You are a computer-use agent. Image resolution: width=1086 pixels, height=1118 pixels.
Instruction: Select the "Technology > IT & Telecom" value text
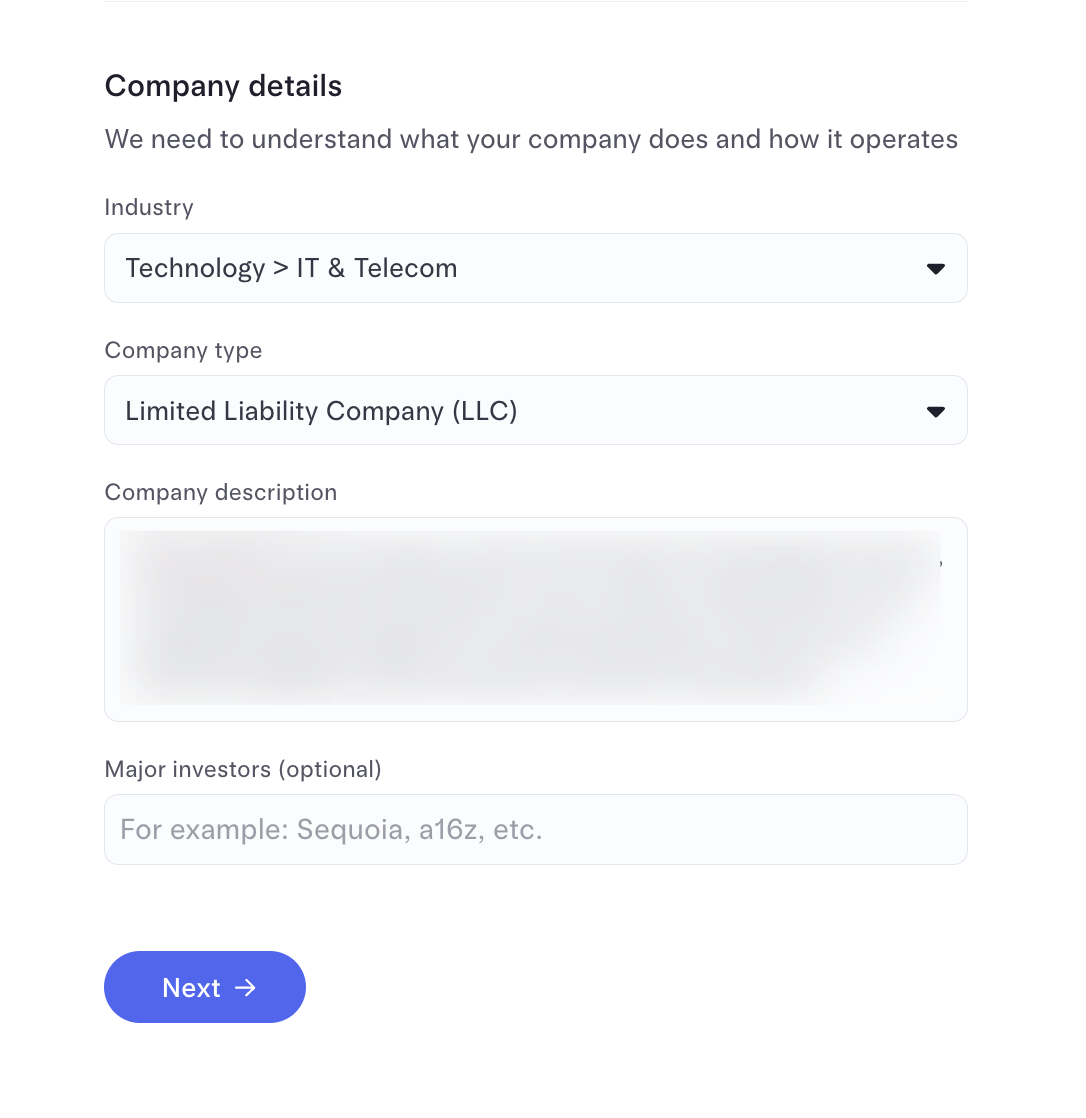point(291,268)
